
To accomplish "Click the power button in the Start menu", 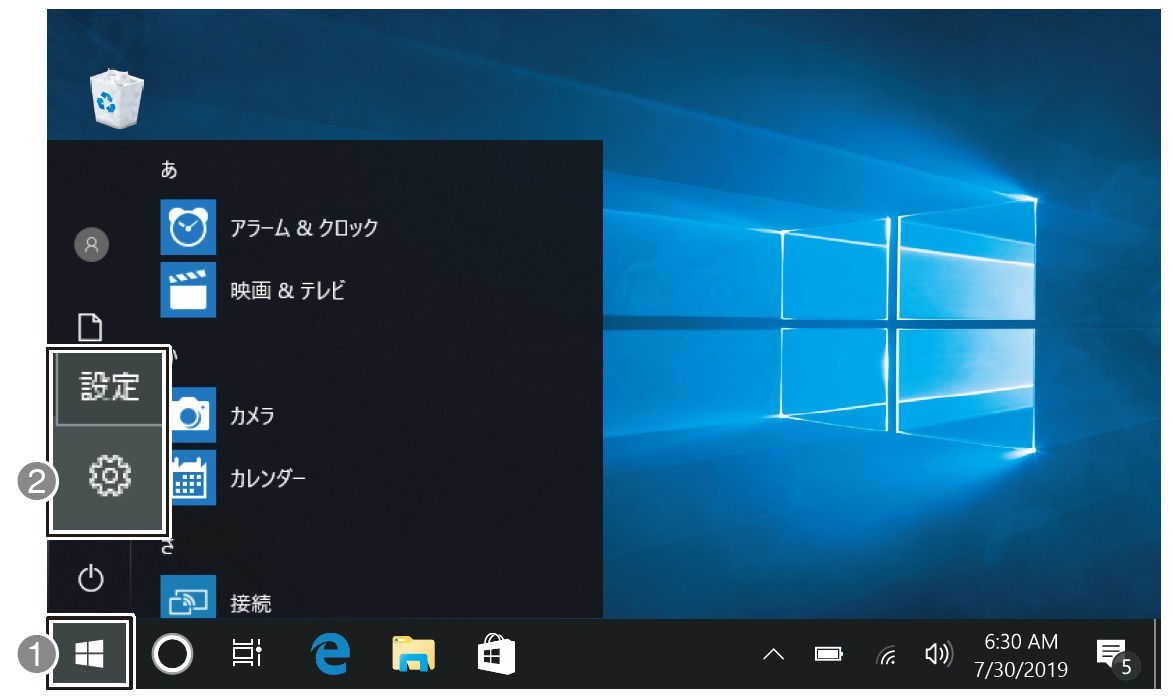I will (x=91, y=578).
